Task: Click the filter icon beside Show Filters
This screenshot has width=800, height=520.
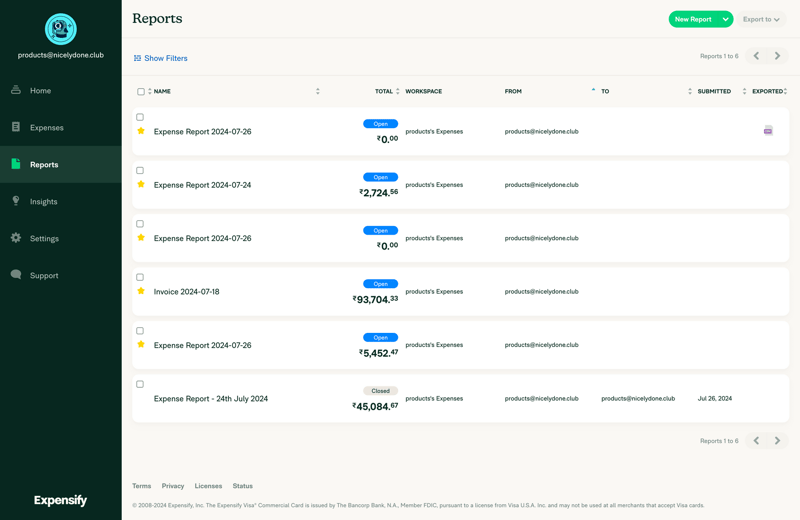Action: click(137, 58)
